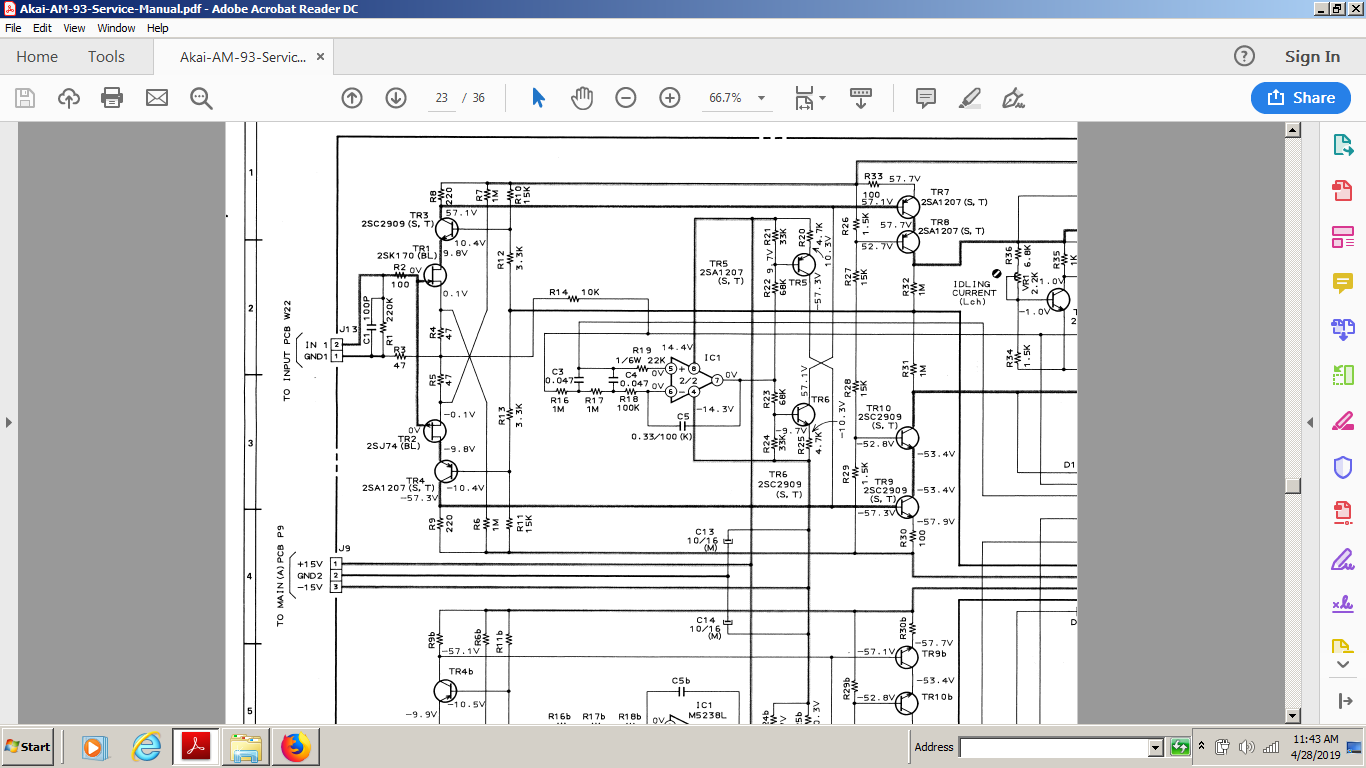Image resolution: width=1366 pixels, height=768 pixels.
Task: Go to previous page up arrow
Action: [352, 98]
